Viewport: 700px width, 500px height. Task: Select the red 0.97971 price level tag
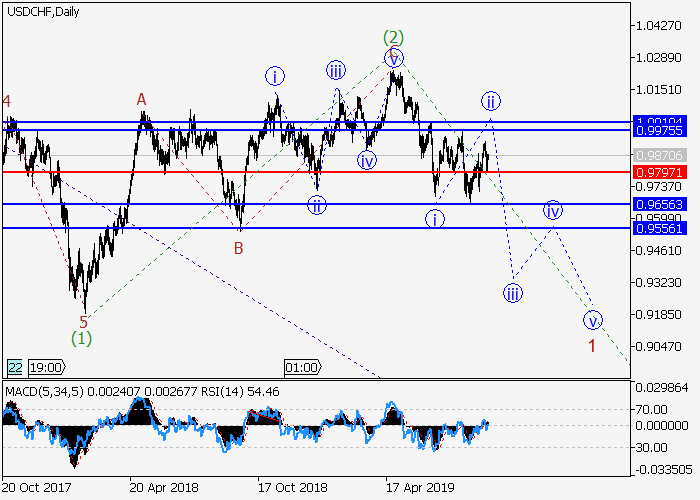tap(658, 172)
